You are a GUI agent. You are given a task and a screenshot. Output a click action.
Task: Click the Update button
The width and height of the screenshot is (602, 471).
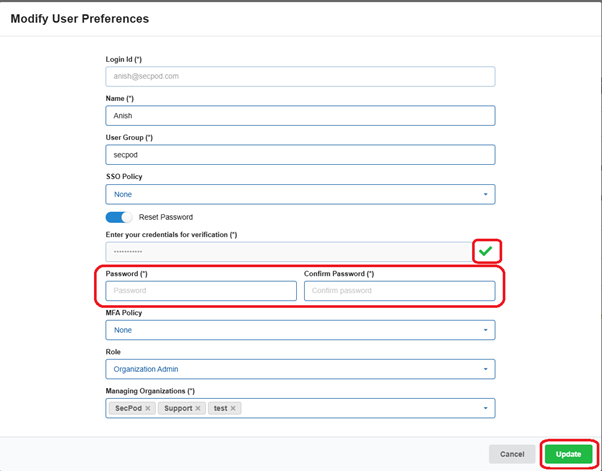coord(568,454)
